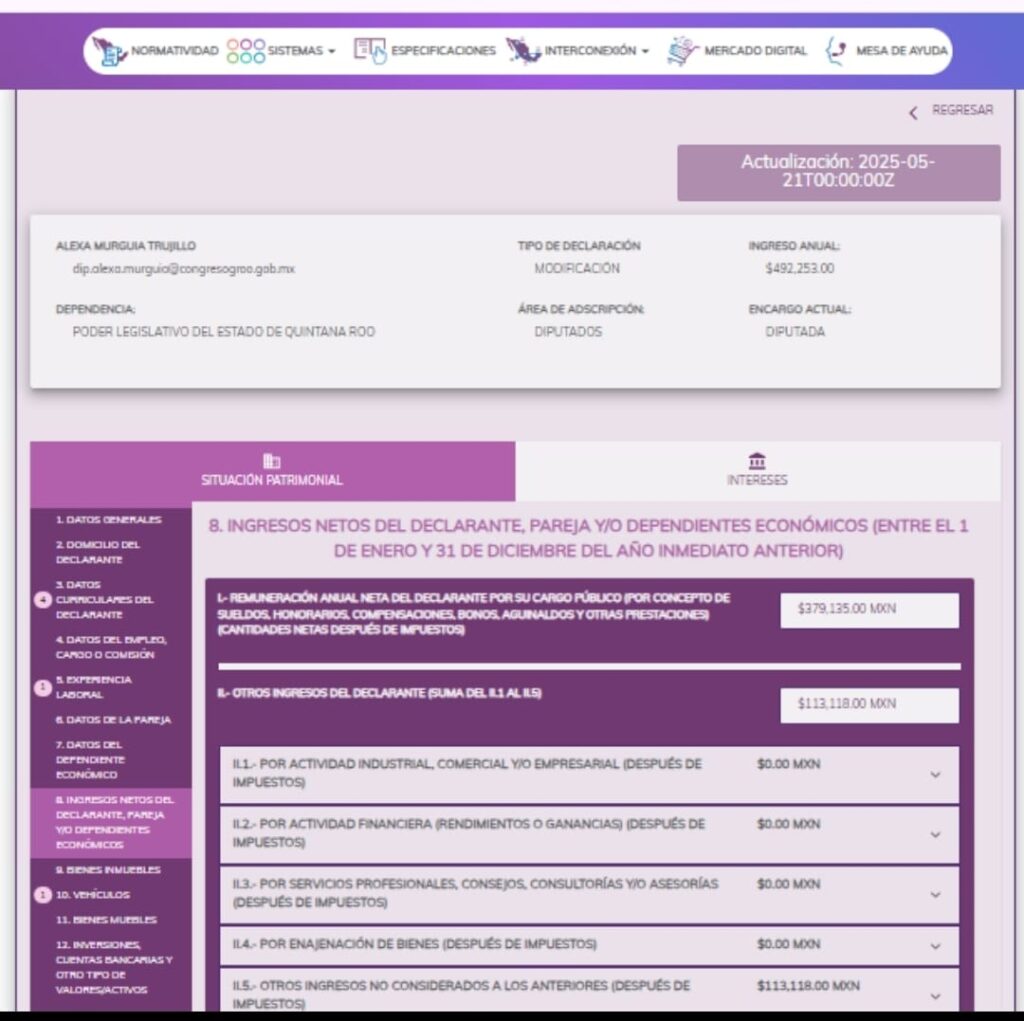
Task: Expand II.3 servicios profesionales income row
Action: point(935,894)
